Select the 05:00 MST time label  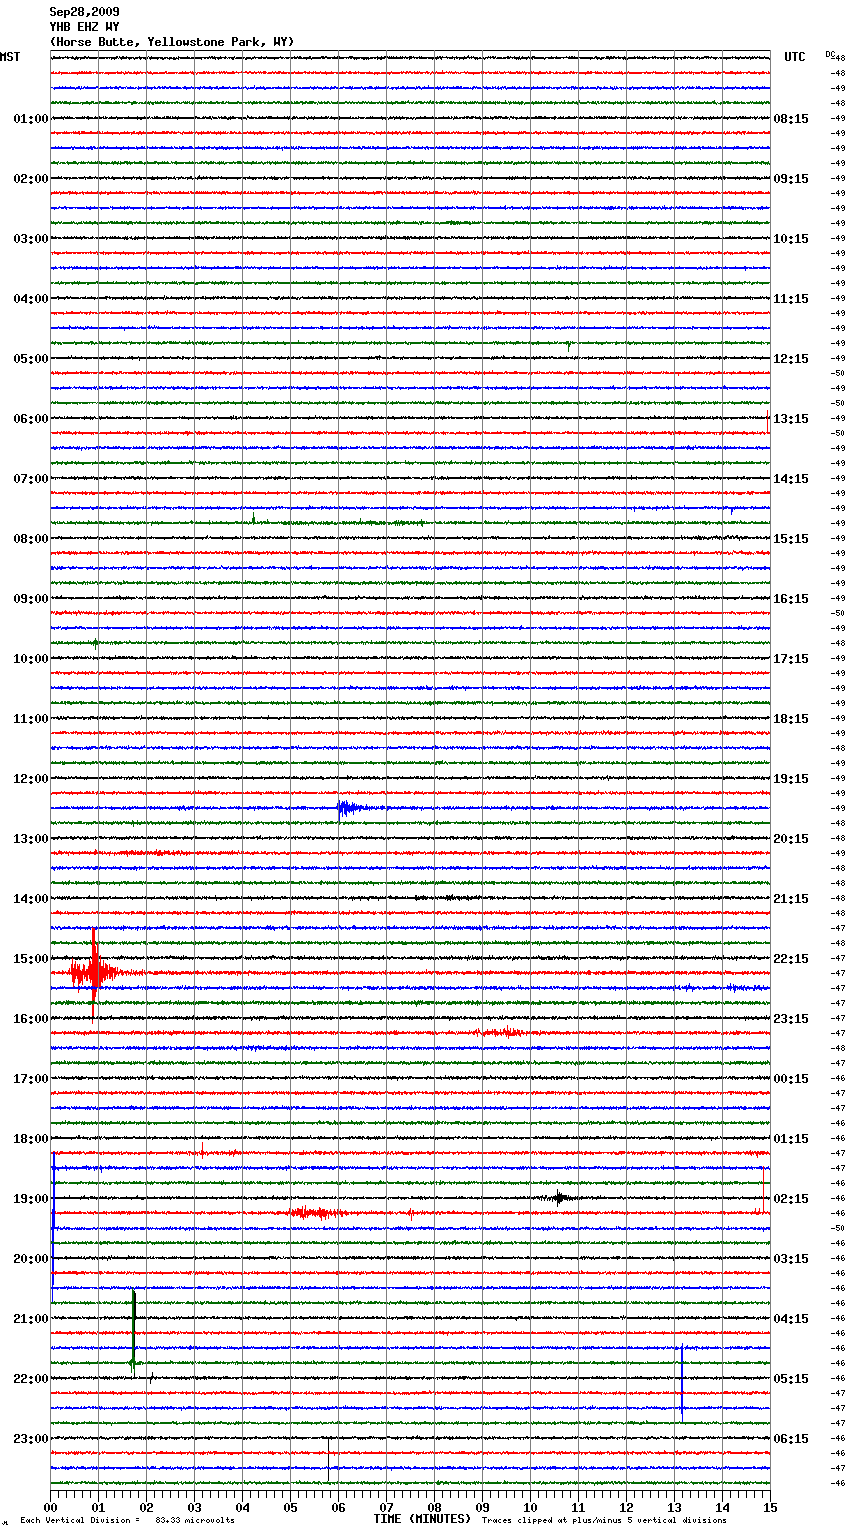(x=31, y=359)
